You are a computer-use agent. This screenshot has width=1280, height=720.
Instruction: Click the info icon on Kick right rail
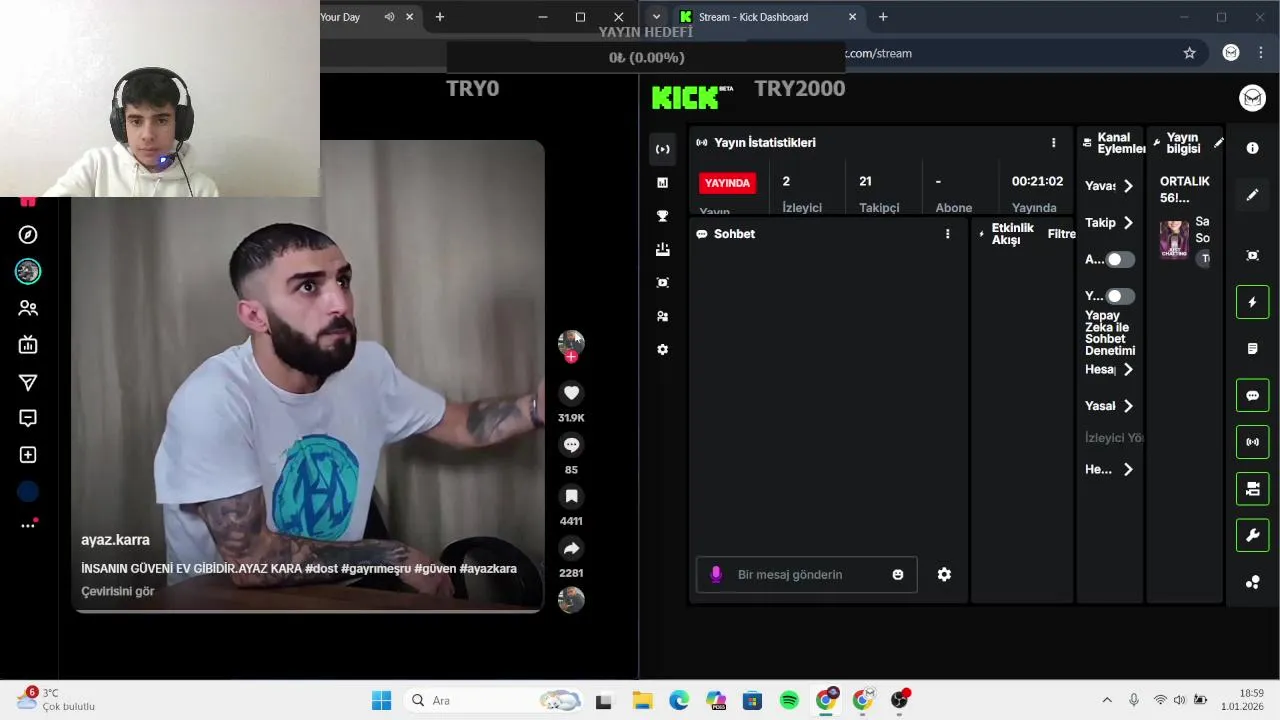click(1252, 148)
